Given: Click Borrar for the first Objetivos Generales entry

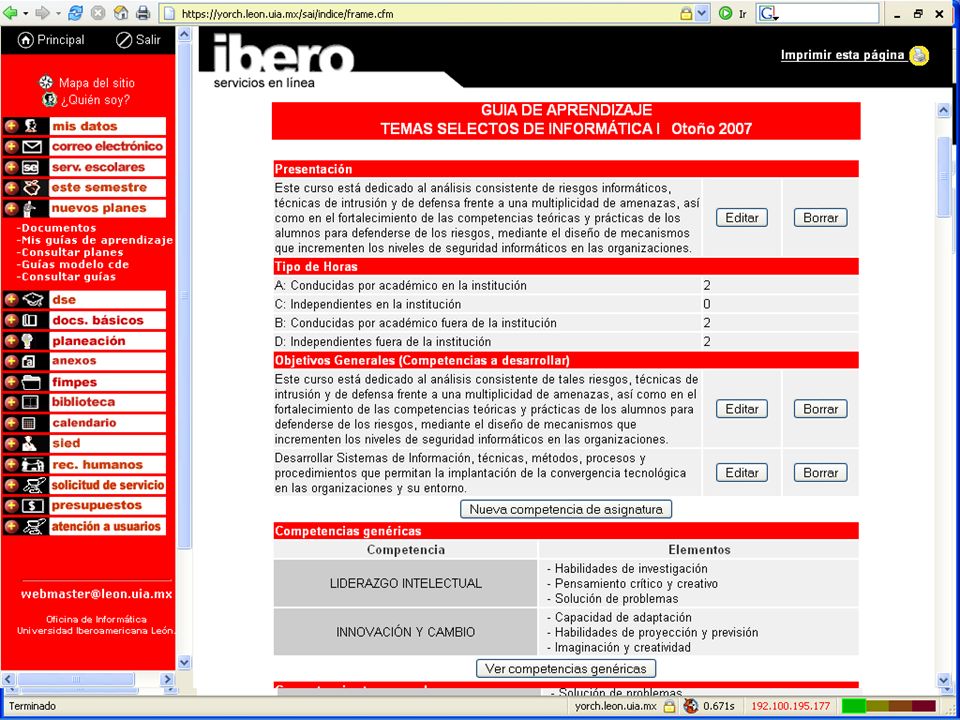Looking at the screenshot, I should tap(820, 409).
